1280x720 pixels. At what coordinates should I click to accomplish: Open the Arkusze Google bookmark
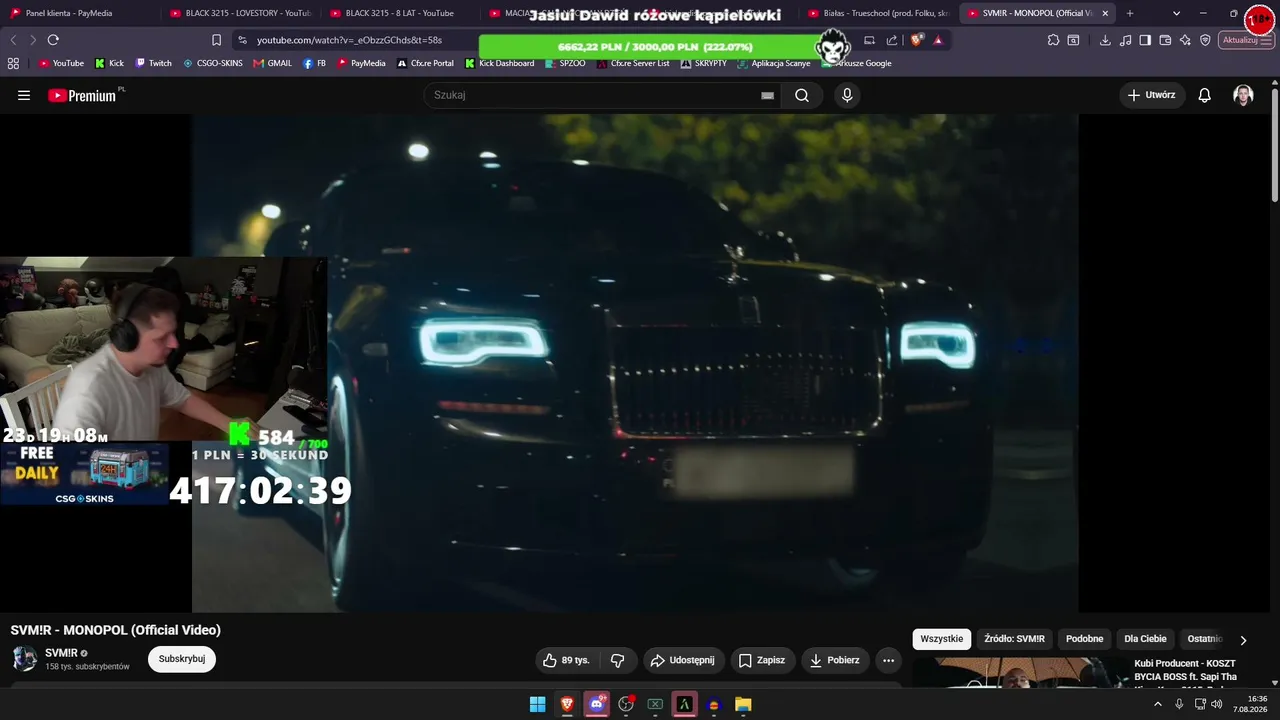pyautogui.click(x=856, y=63)
